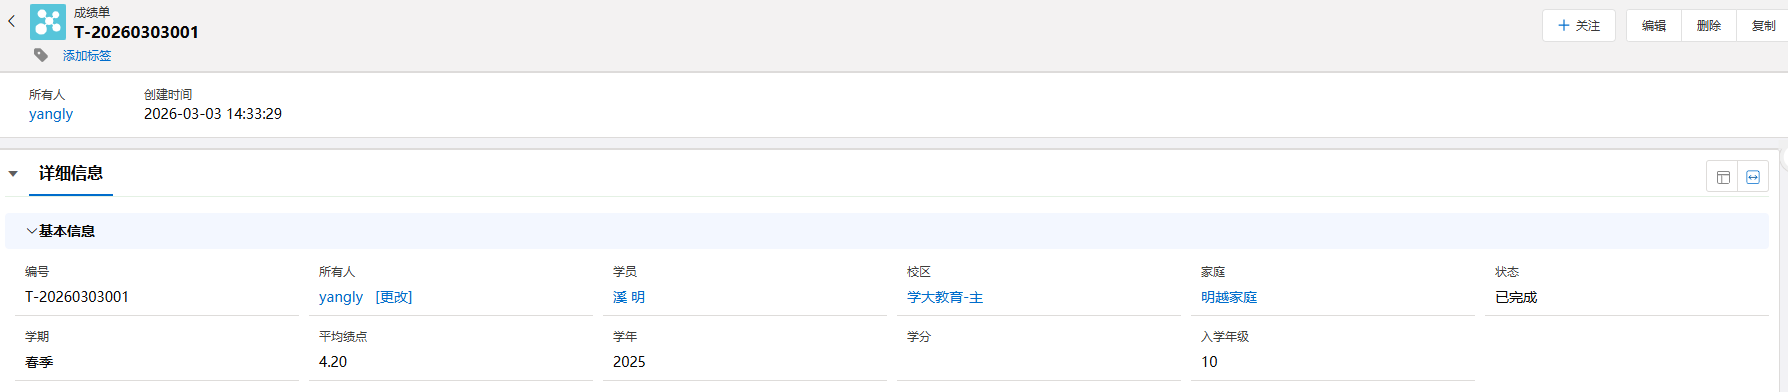The width and height of the screenshot is (1788, 392).
Task: Follow this record with 关注 button
Action: pyautogui.click(x=1579, y=26)
